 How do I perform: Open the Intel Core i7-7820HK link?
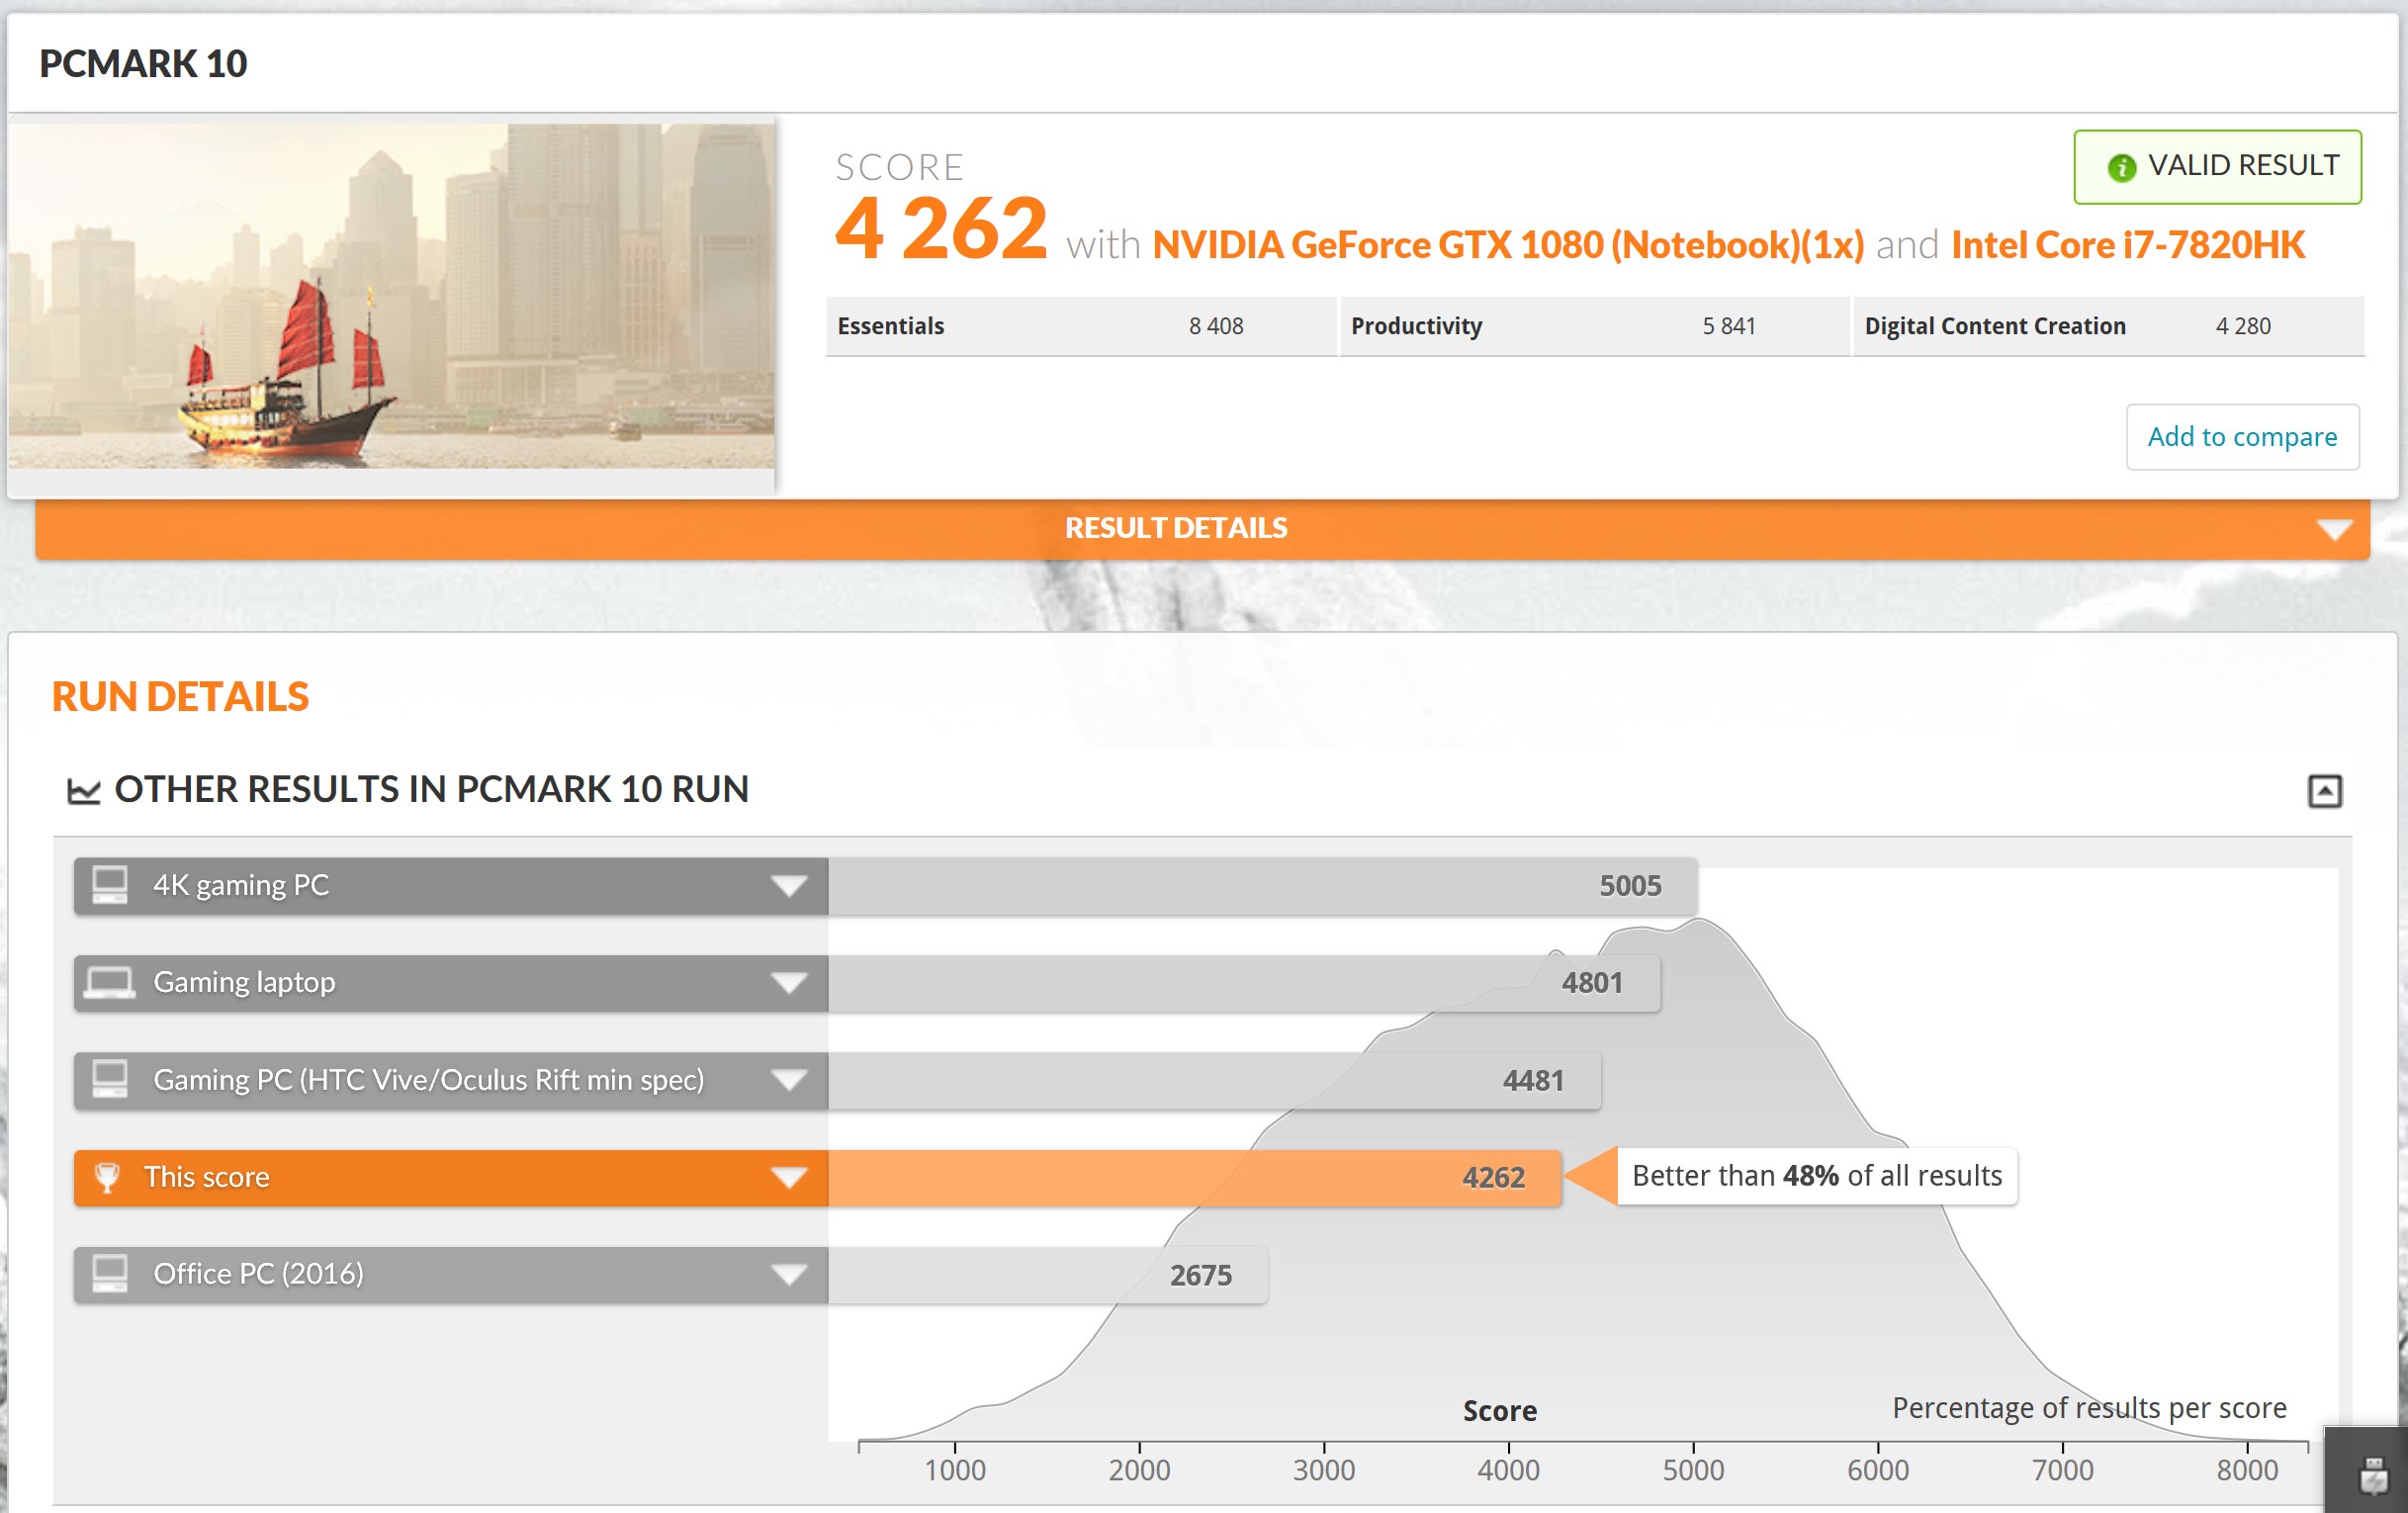[2128, 245]
